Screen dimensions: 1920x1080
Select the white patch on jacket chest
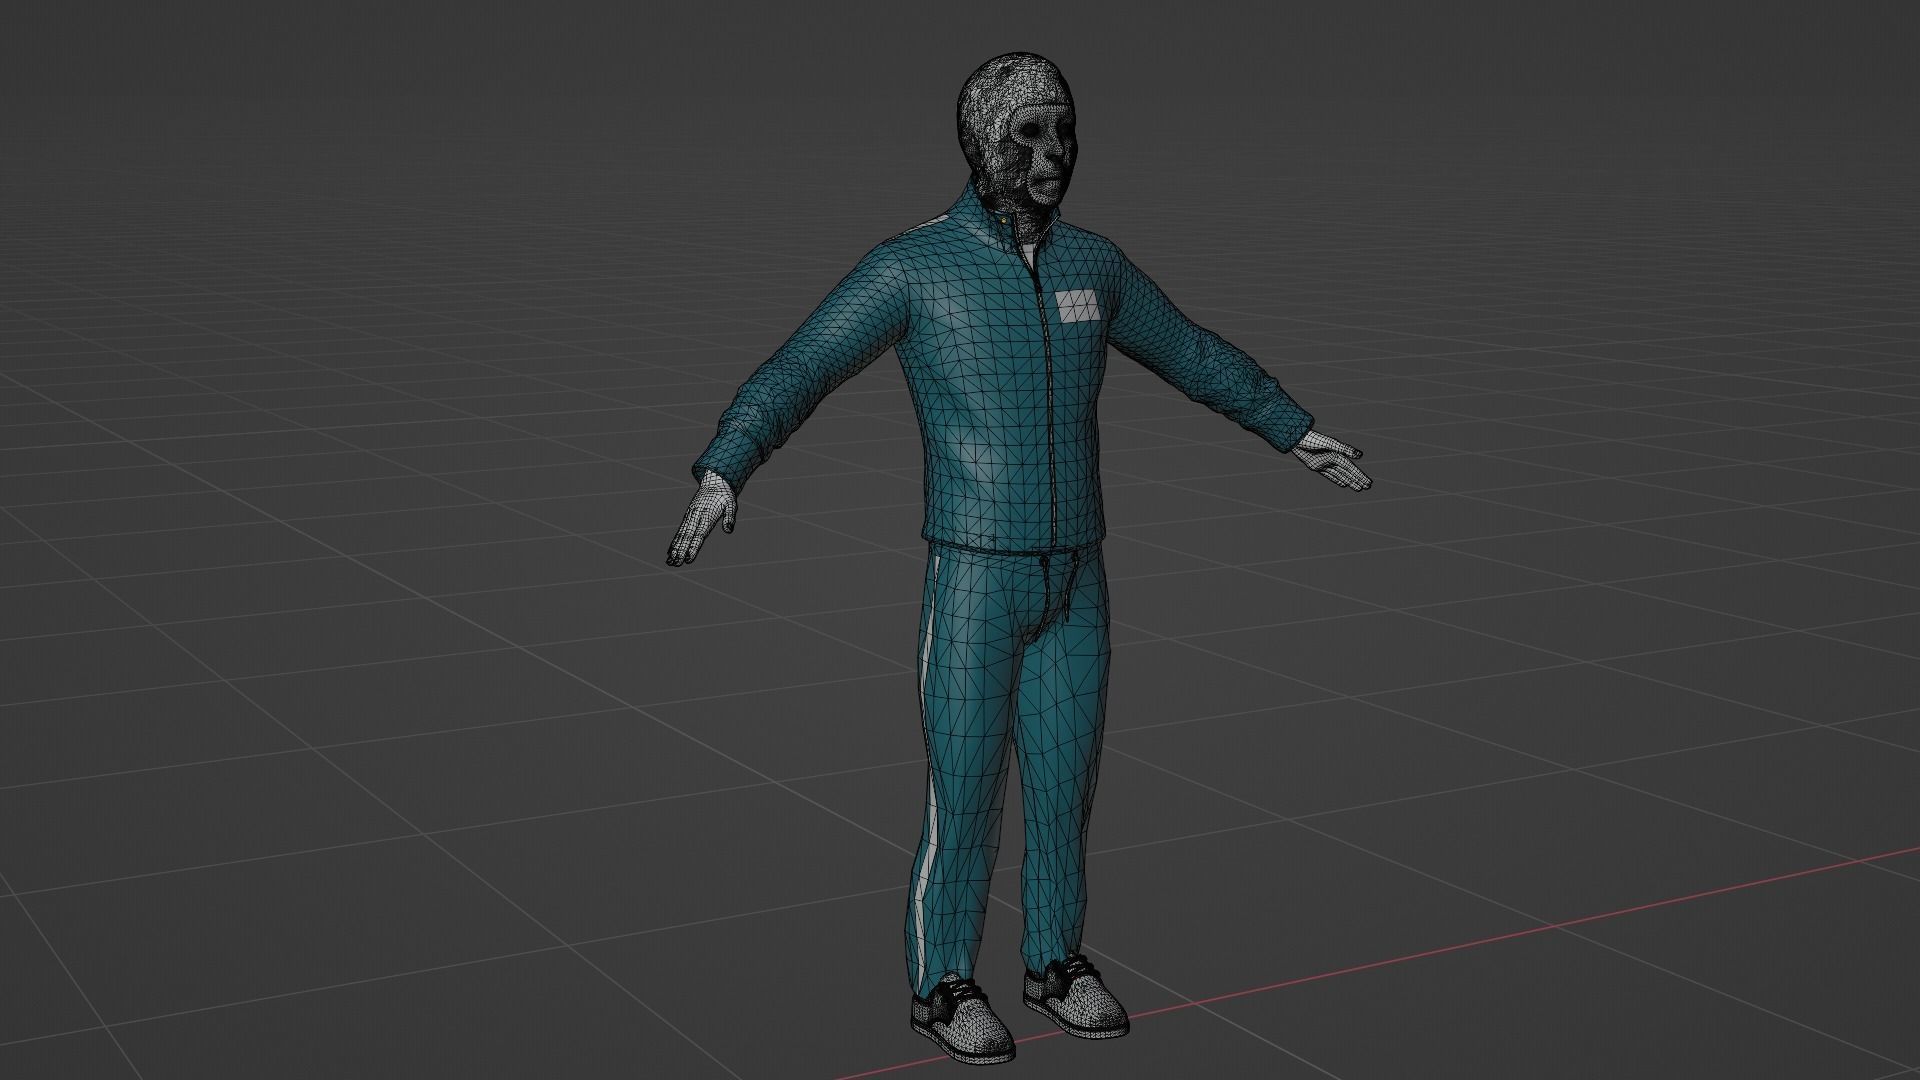tap(1076, 305)
